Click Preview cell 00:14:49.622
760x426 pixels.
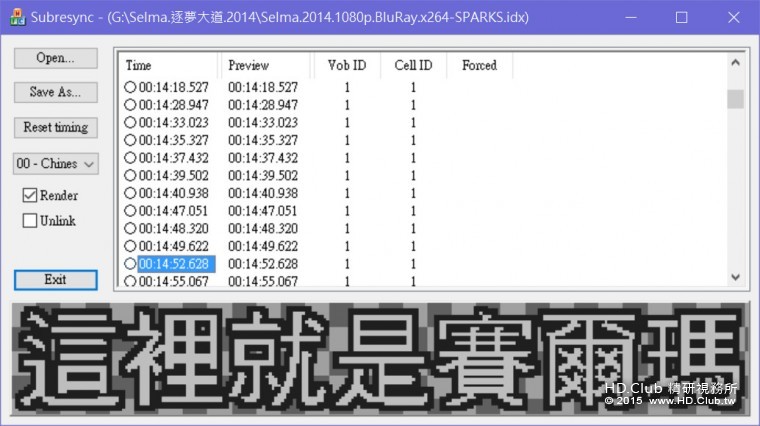pos(263,246)
